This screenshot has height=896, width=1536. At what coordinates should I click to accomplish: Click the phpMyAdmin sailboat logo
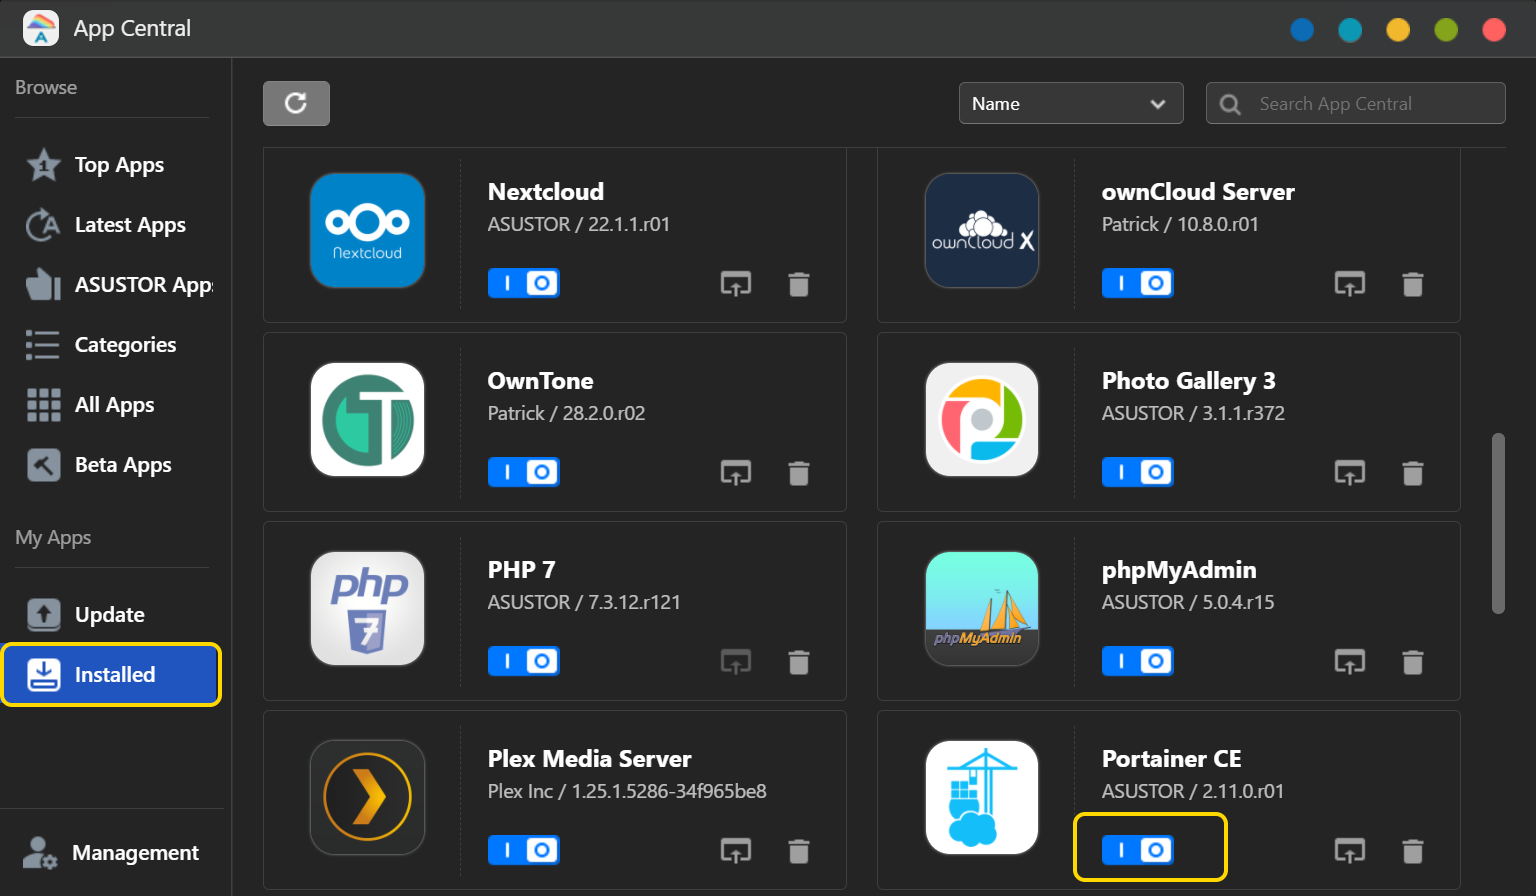(982, 608)
